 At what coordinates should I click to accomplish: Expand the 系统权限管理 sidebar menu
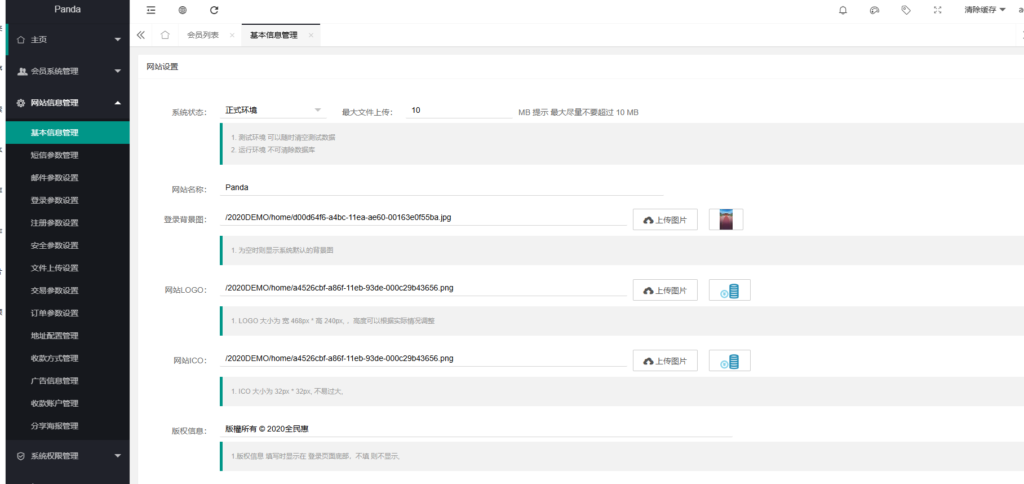coord(65,456)
